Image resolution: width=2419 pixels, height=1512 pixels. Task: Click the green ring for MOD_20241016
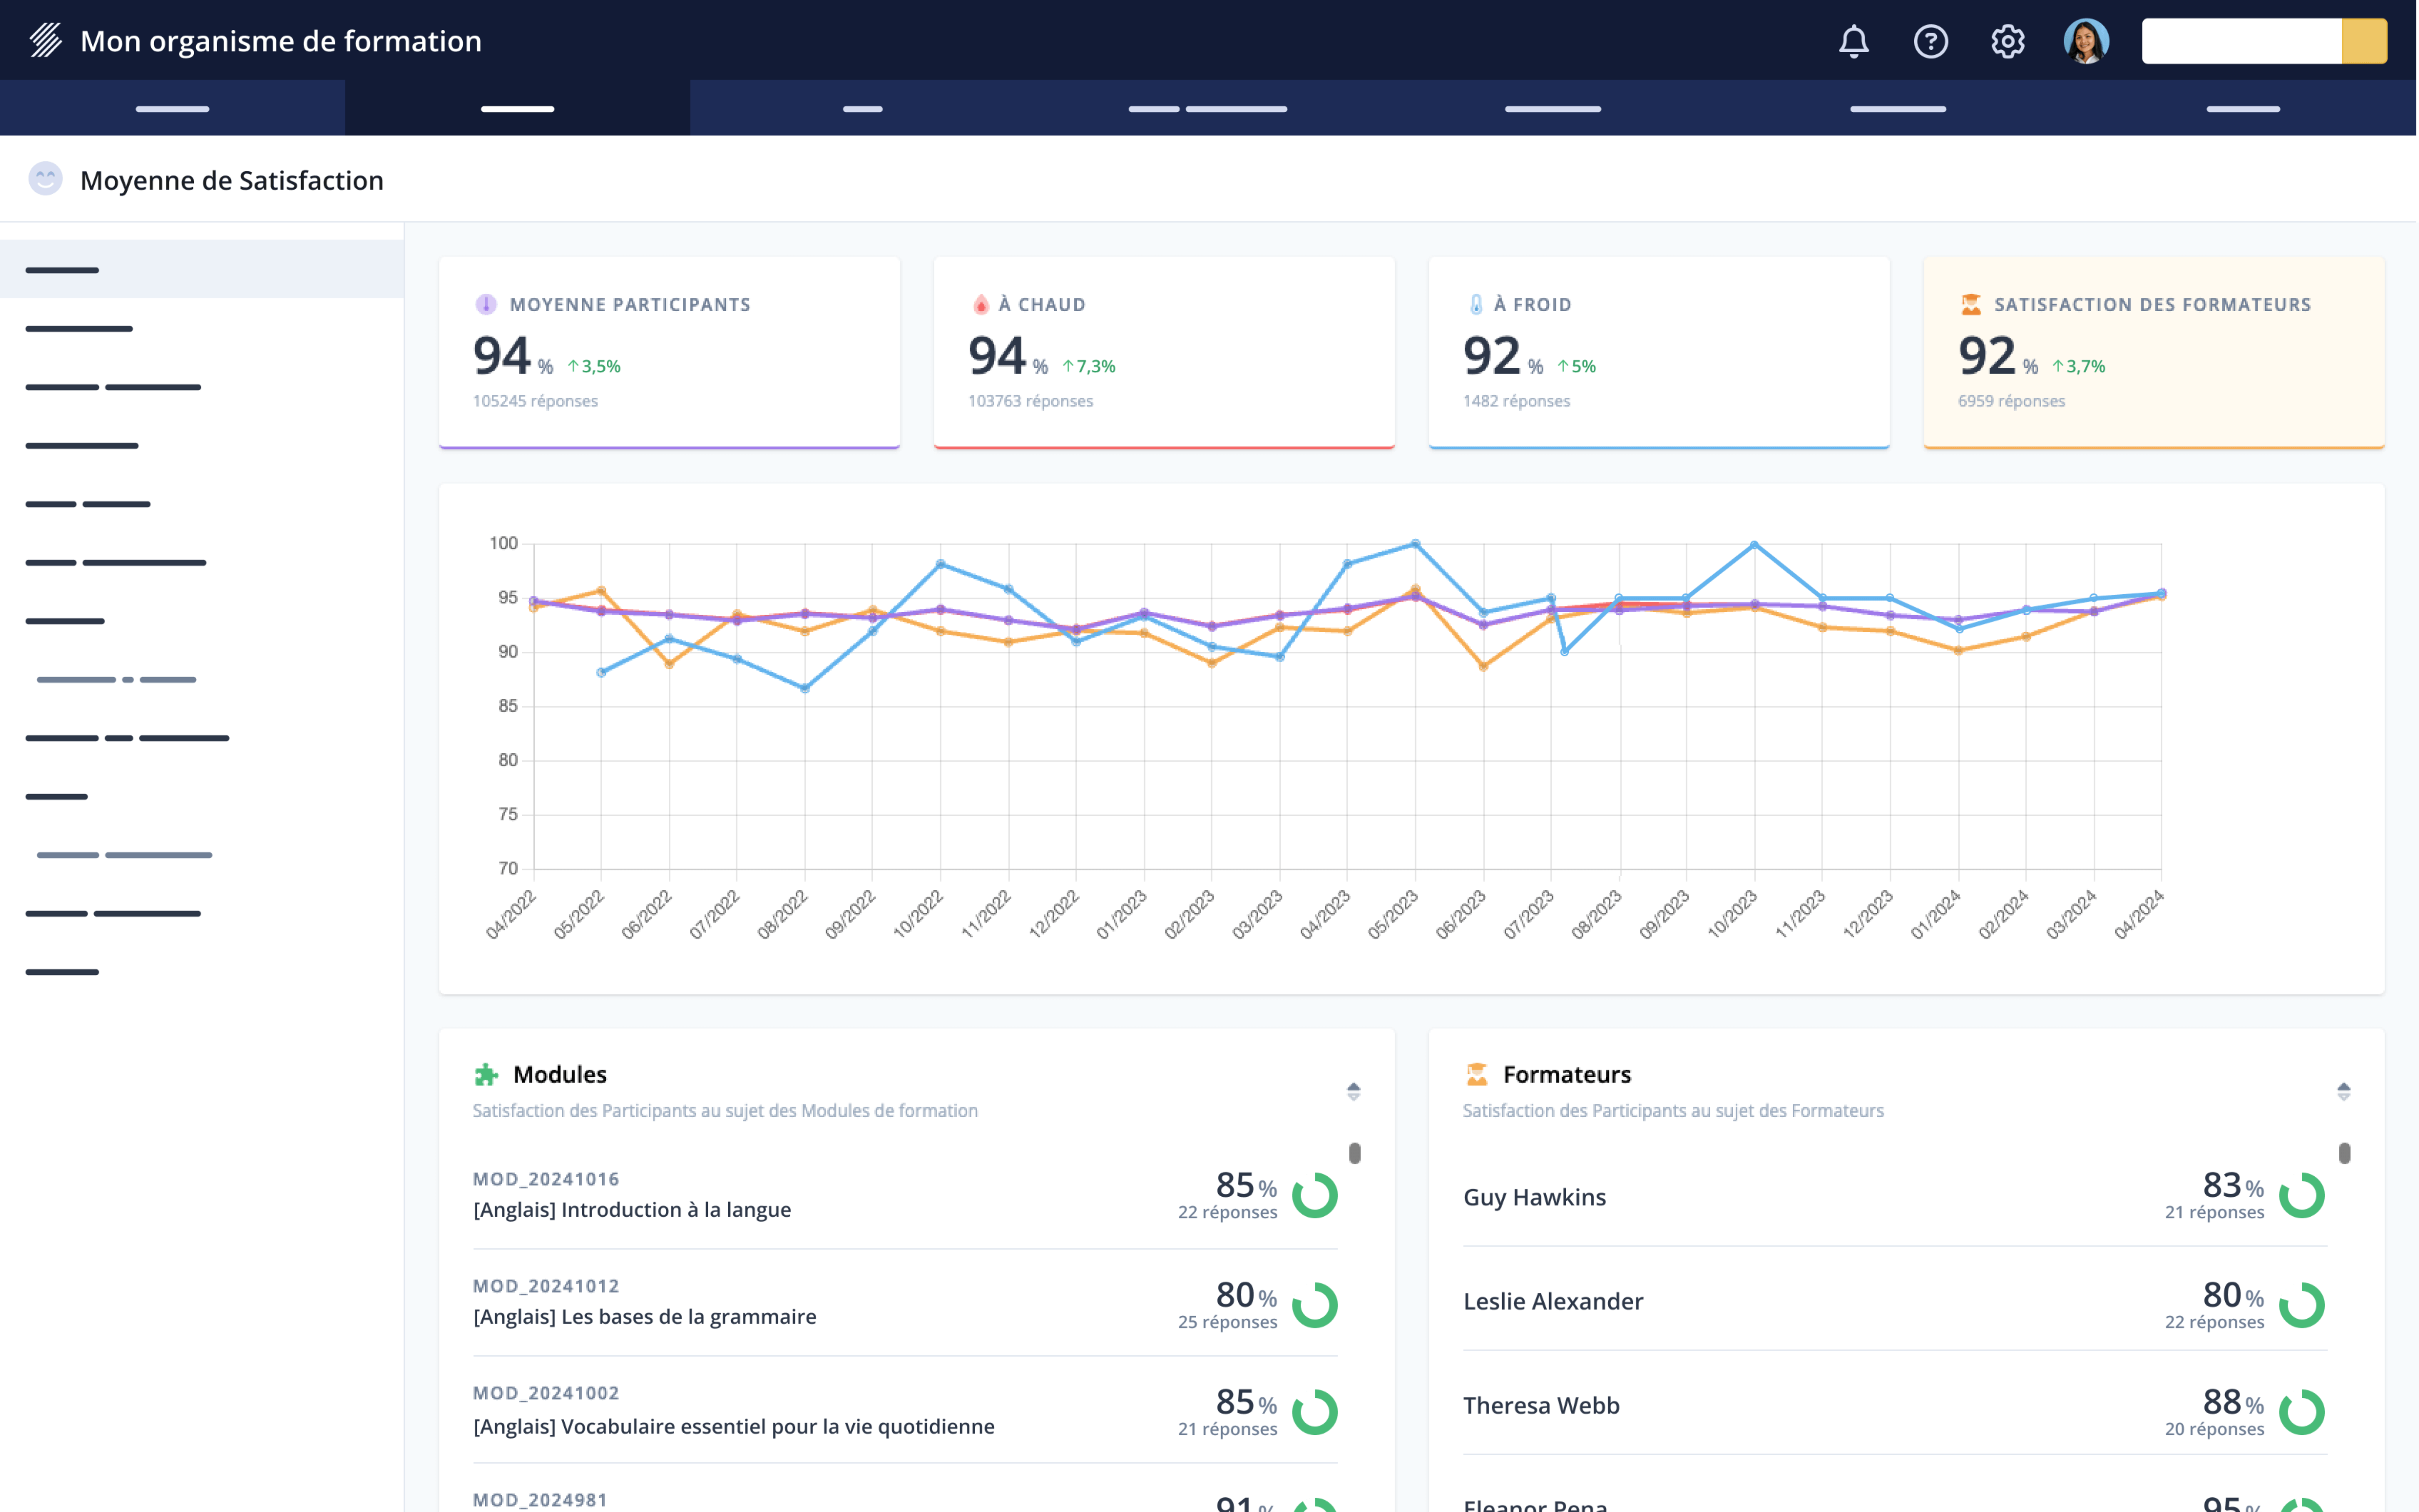[1314, 1195]
